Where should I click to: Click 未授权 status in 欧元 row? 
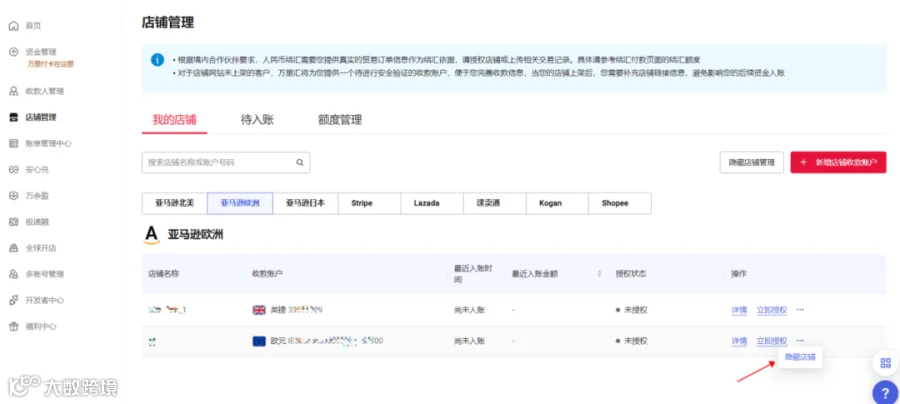point(632,341)
